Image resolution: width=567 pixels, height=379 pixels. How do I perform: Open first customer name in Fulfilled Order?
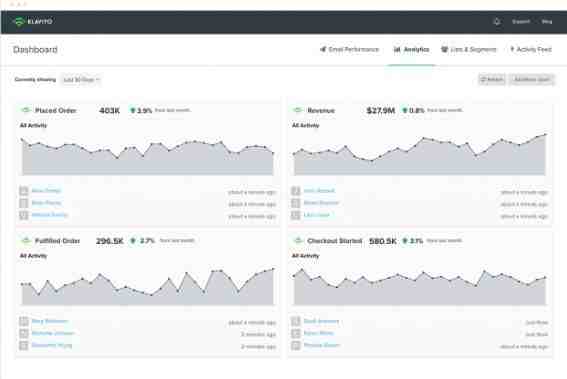50,321
